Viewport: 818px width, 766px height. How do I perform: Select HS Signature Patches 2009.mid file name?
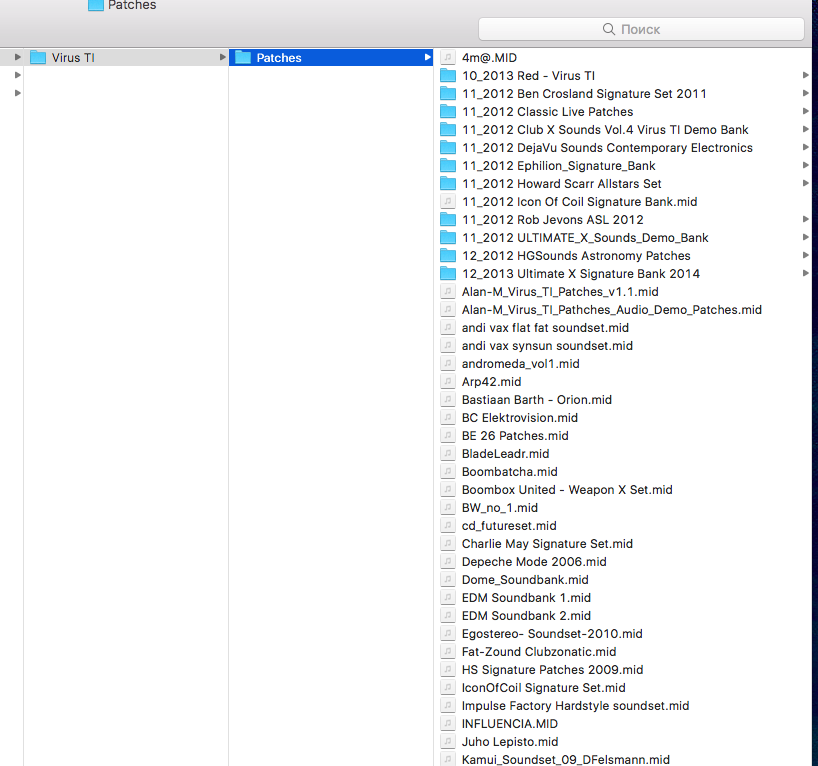point(552,669)
